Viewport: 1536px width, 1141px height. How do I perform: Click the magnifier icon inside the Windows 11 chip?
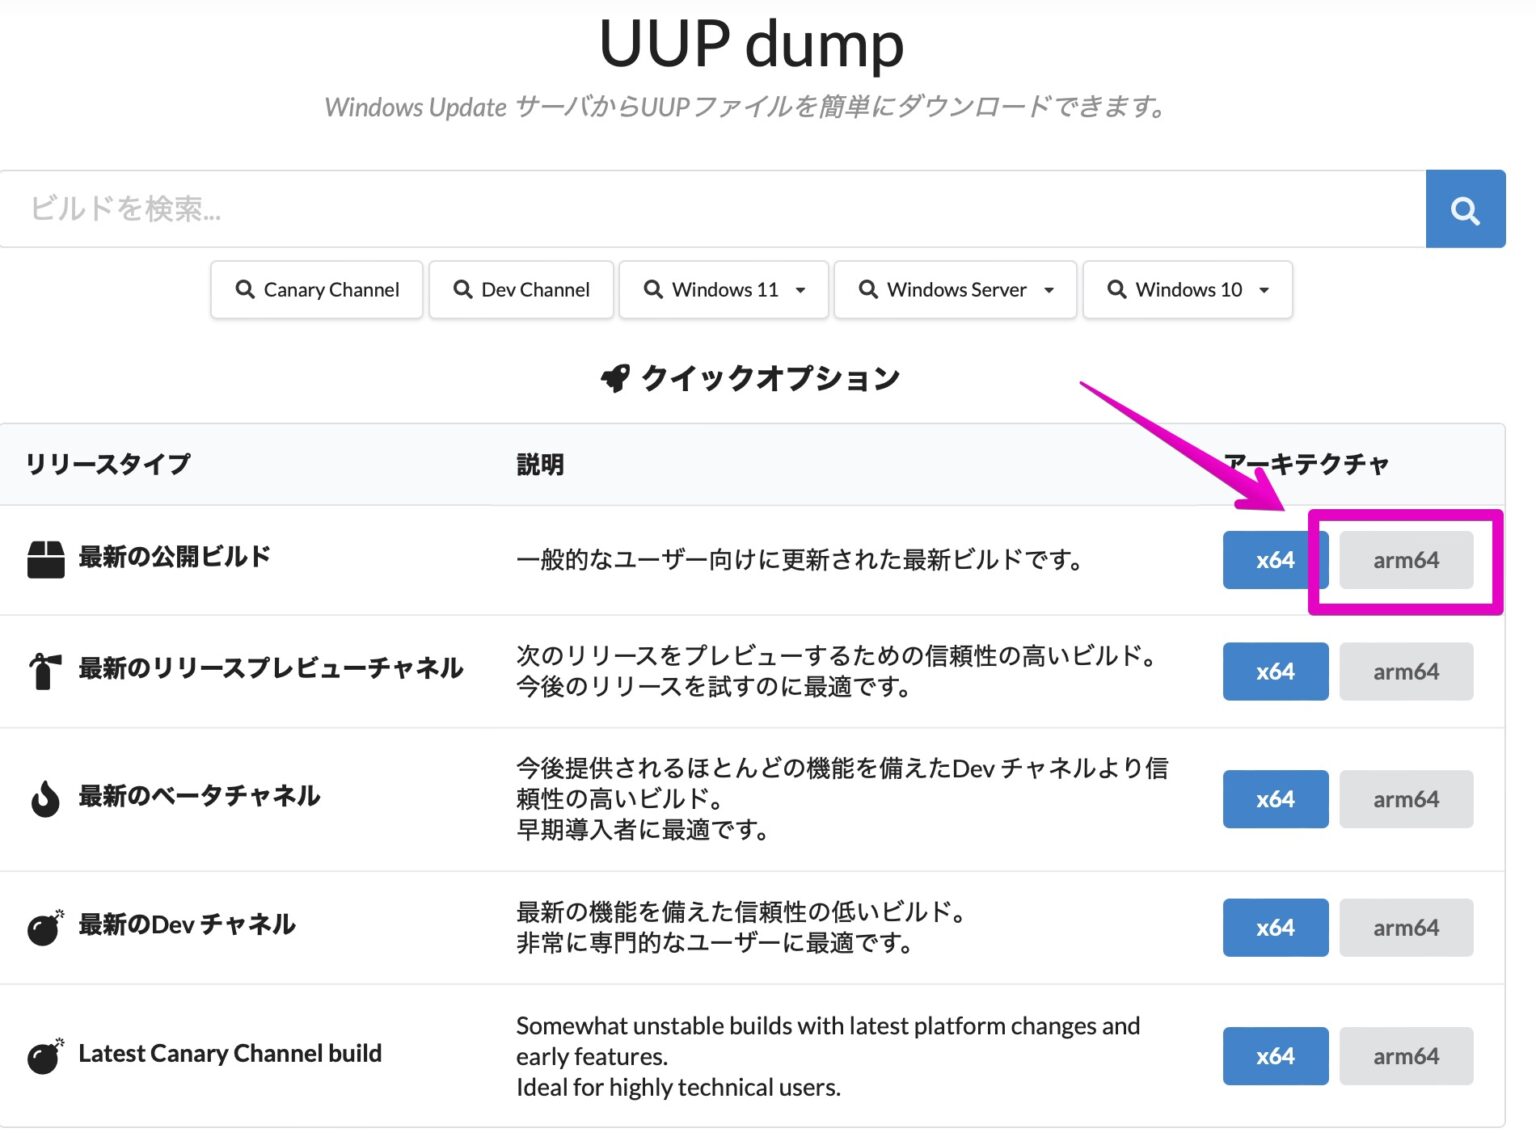(655, 290)
